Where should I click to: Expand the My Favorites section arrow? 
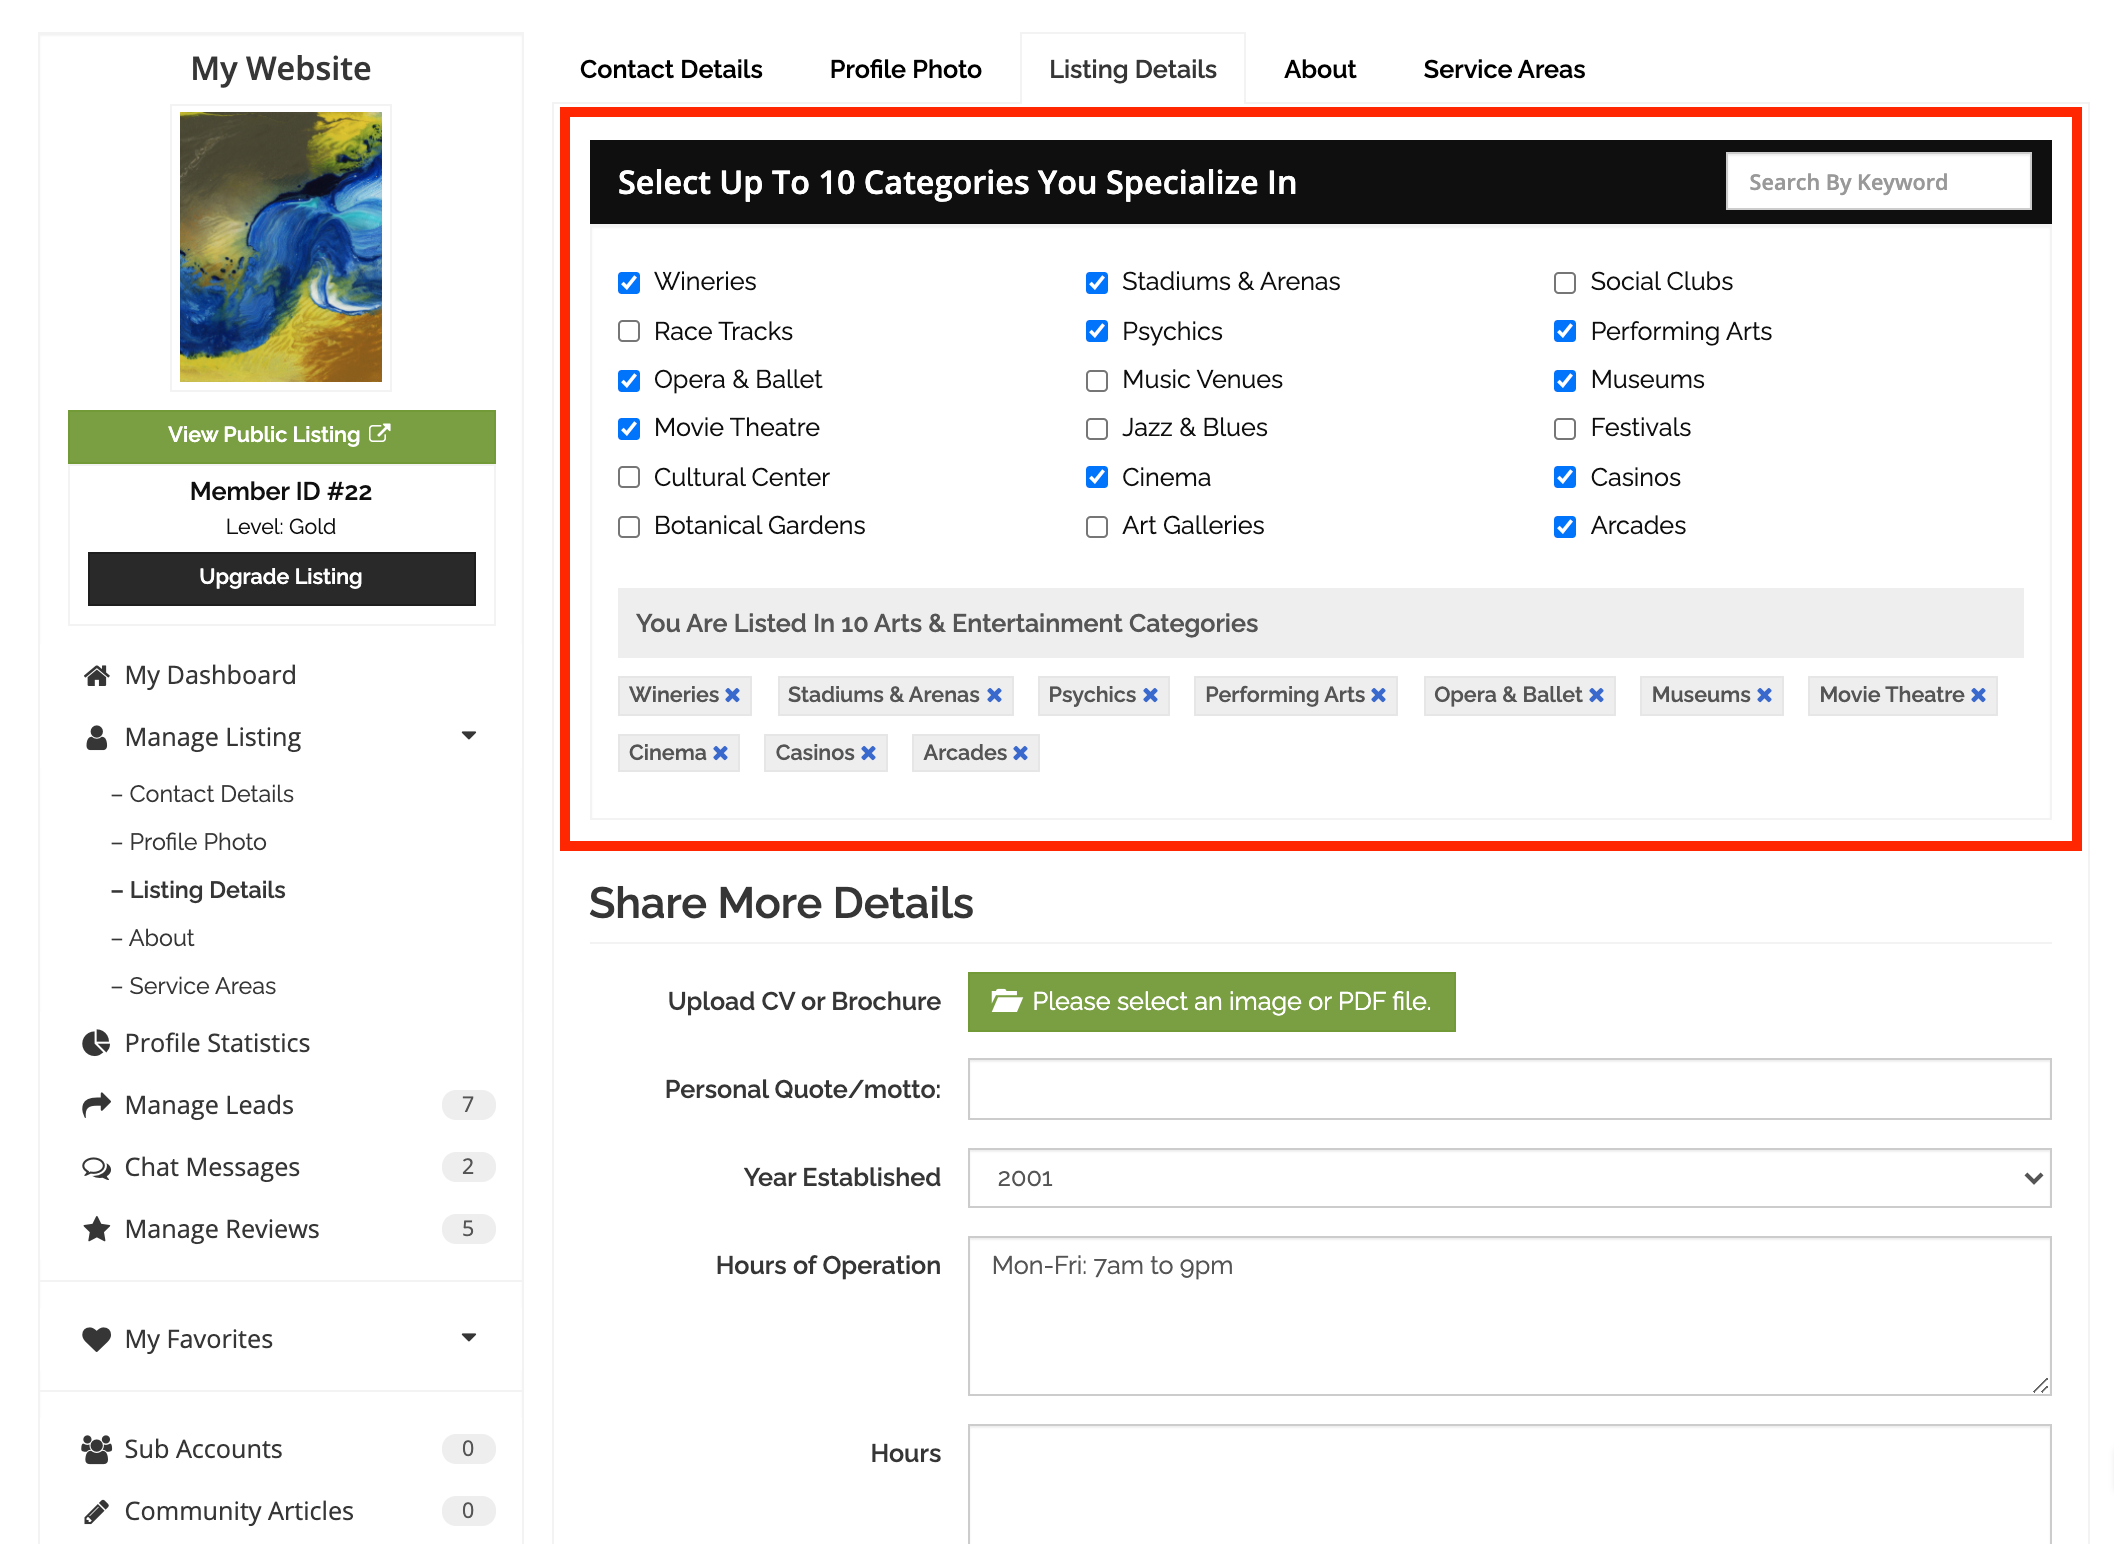pos(468,1338)
